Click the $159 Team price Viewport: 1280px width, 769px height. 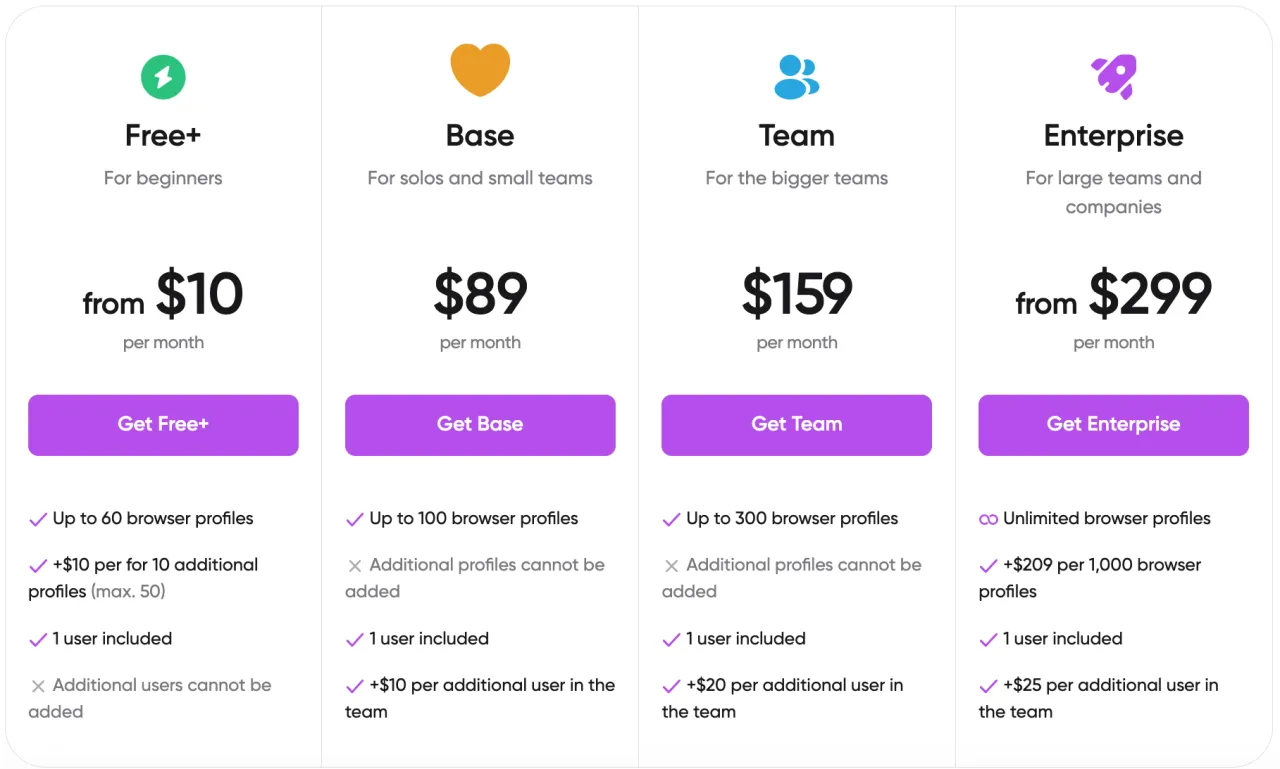pos(797,293)
